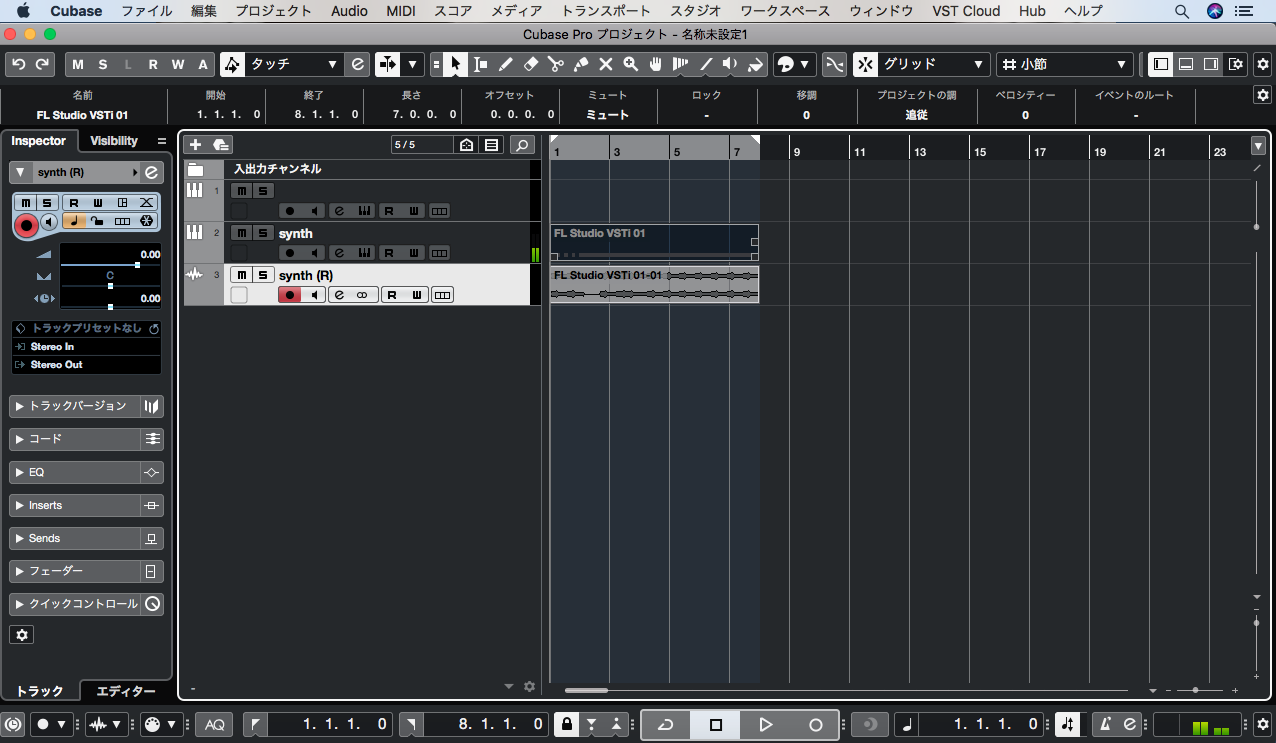Image resolution: width=1276 pixels, height=743 pixels.
Task: Open the automation mode タッチ dropdown
Action: pyautogui.click(x=295, y=64)
